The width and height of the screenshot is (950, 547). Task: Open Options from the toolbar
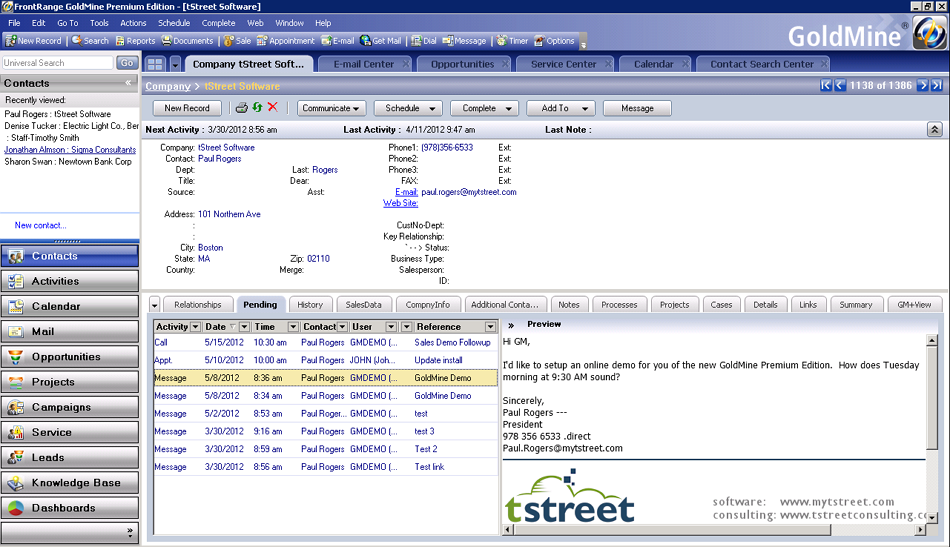554,41
